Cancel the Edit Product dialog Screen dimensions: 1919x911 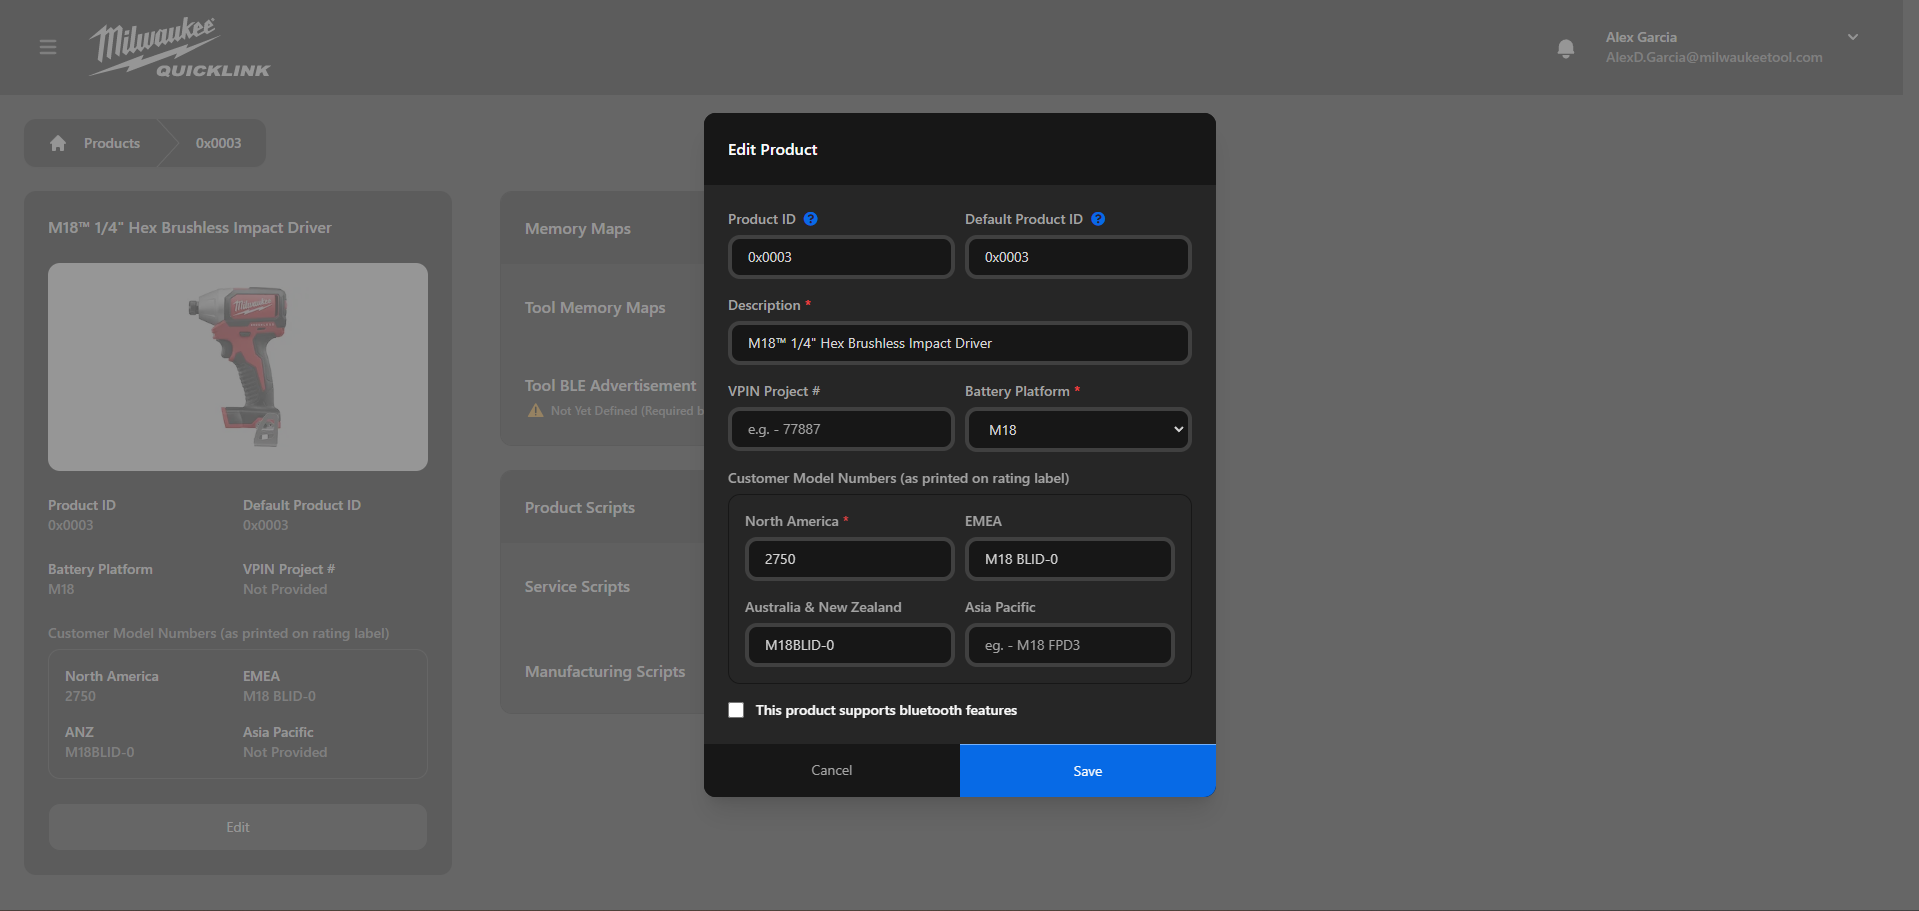coord(832,770)
